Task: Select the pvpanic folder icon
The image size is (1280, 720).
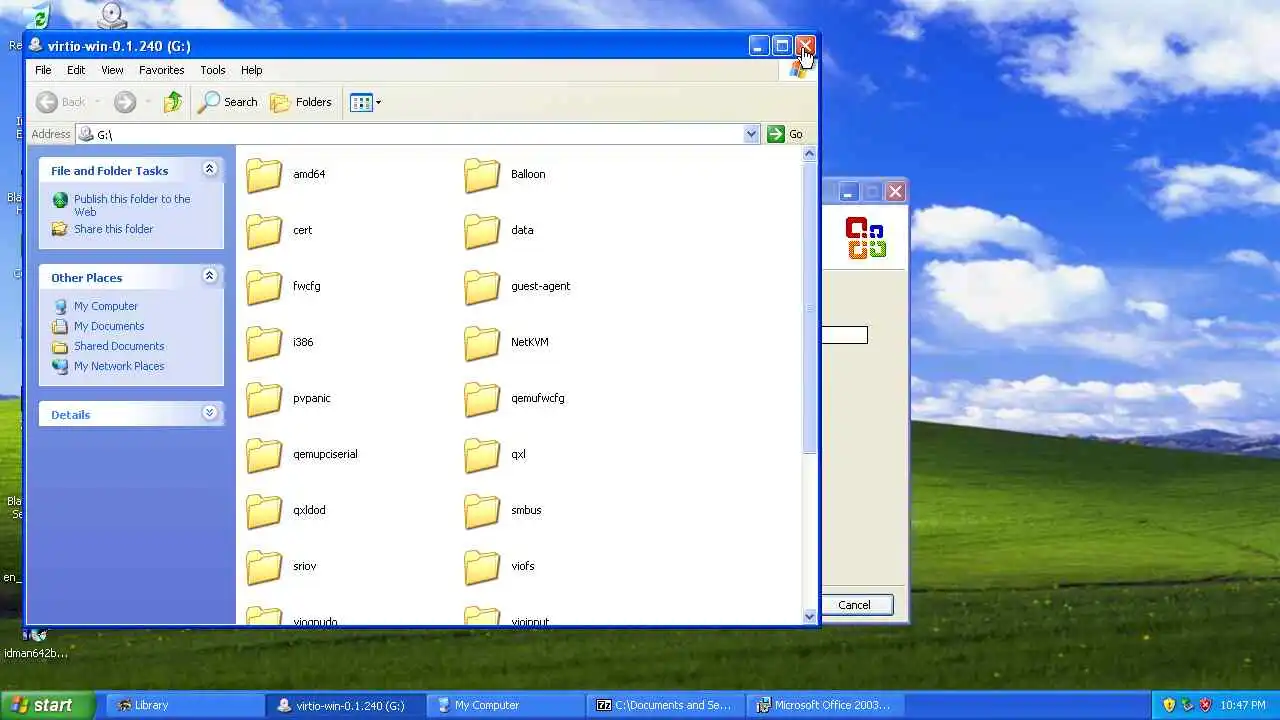Action: pyautogui.click(x=265, y=399)
